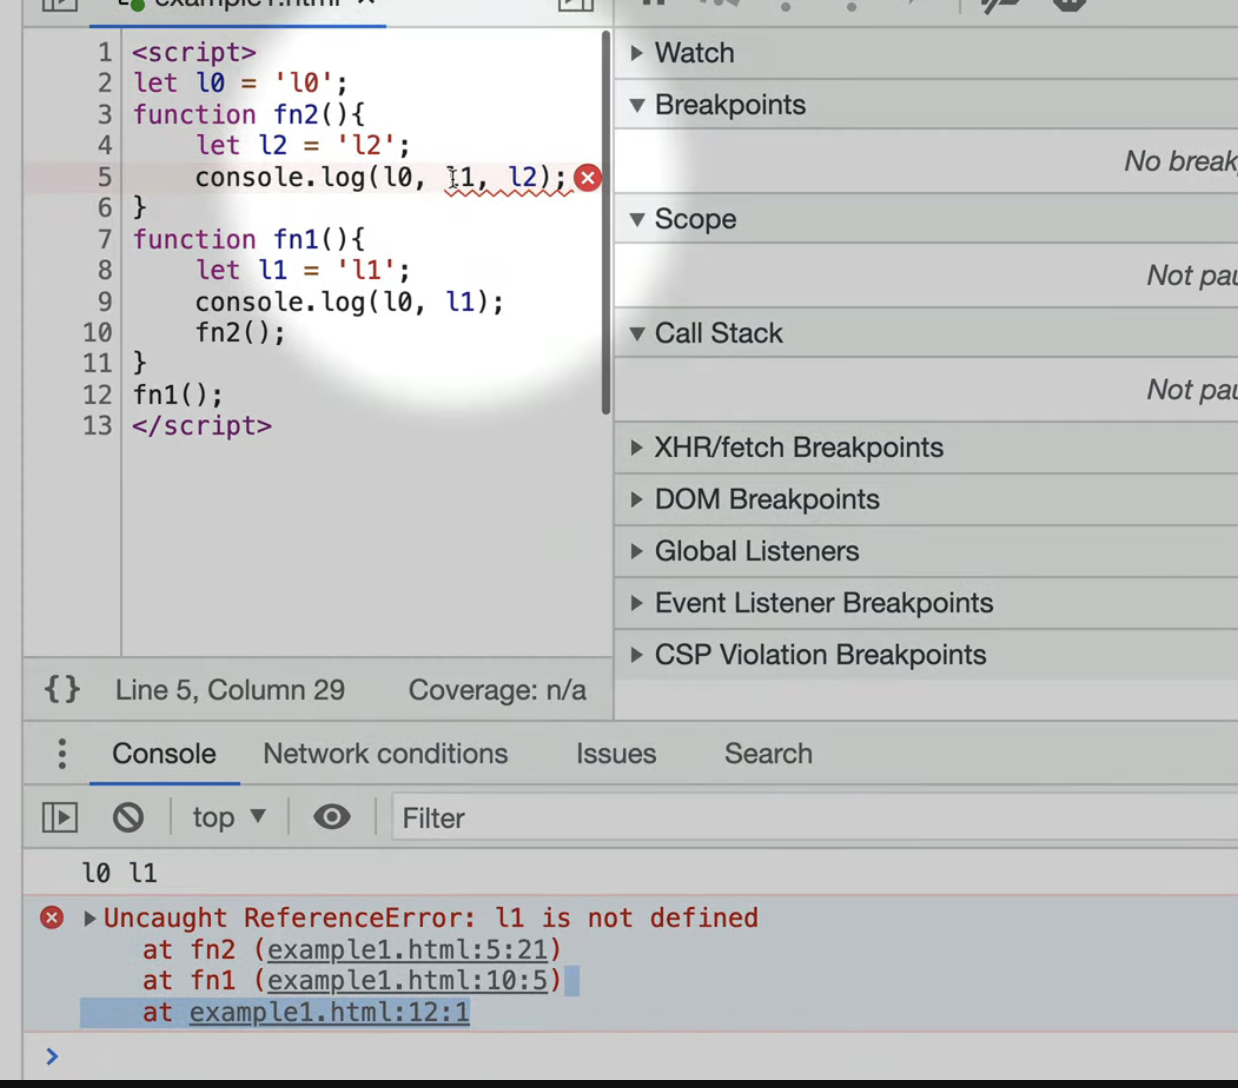Click the 'l0 l1' console log output
This screenshot has width=1238, height=1088.
(120, 873)
